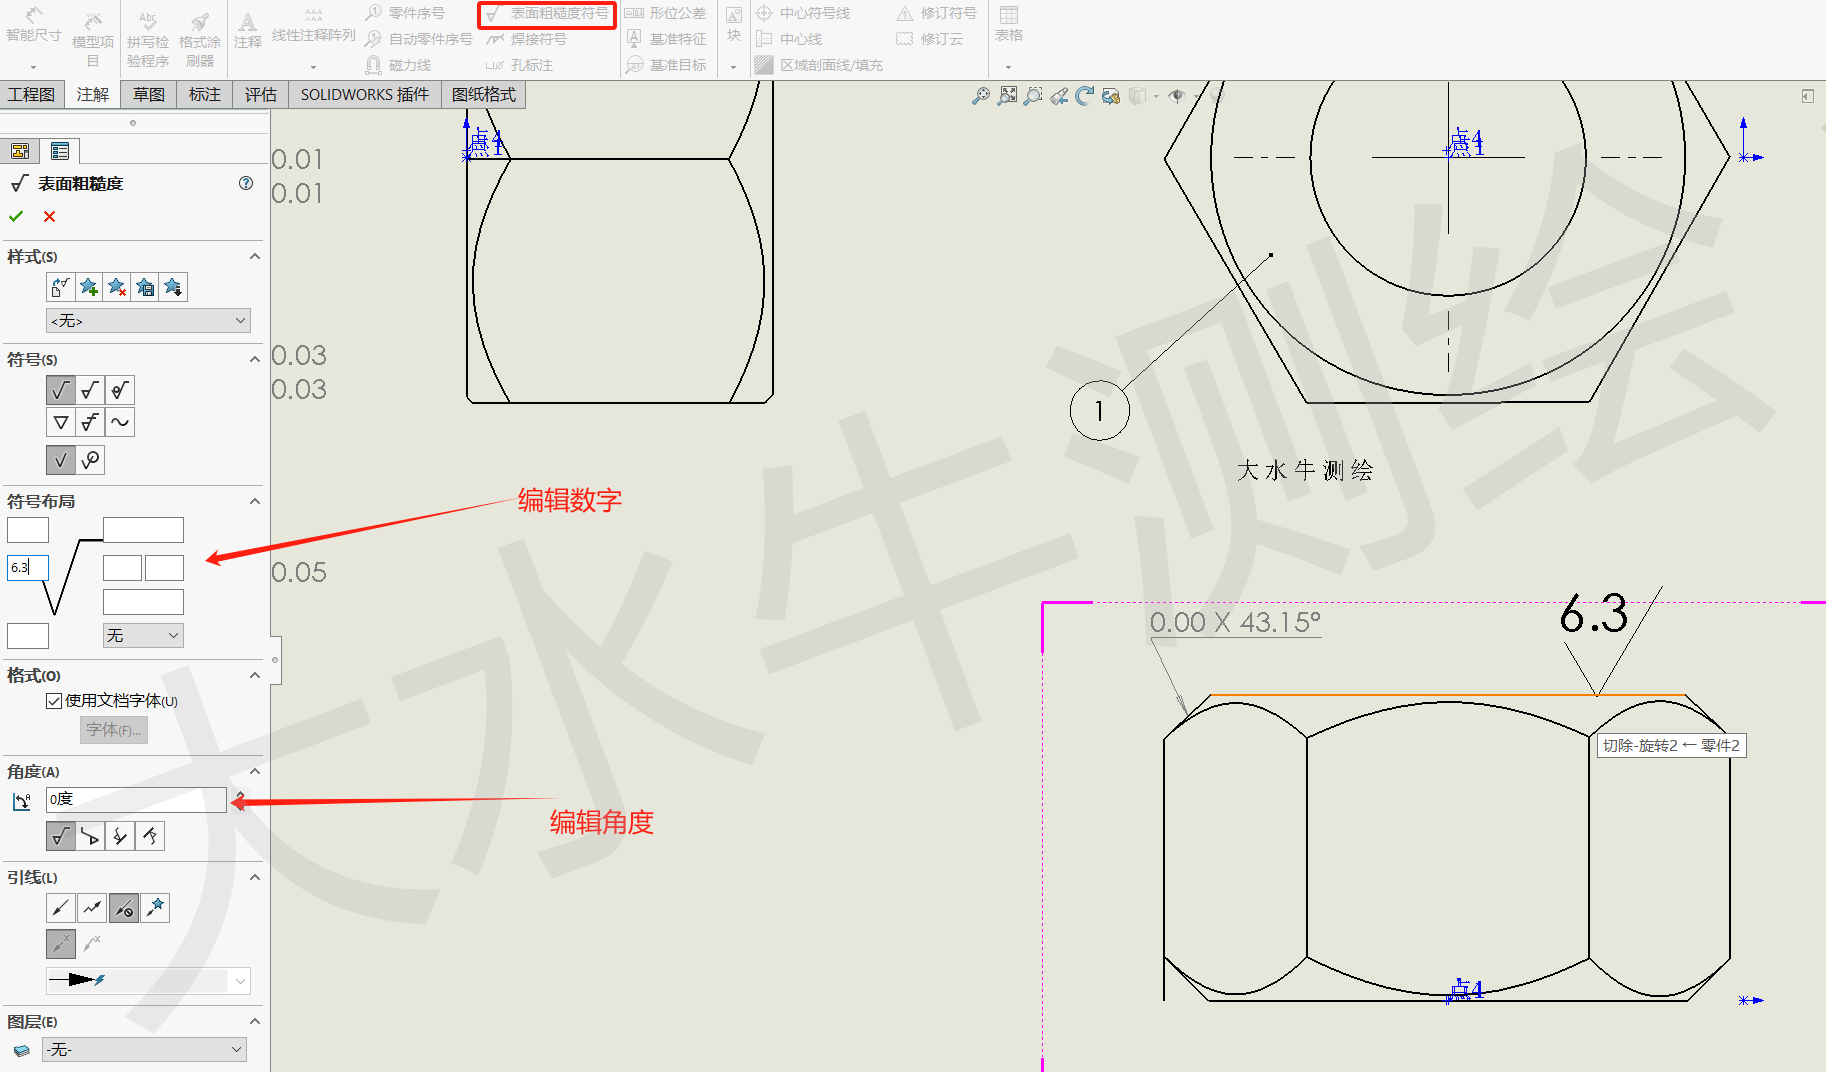
Task: Toggle the local symbol option button
Action: (61, 460)
